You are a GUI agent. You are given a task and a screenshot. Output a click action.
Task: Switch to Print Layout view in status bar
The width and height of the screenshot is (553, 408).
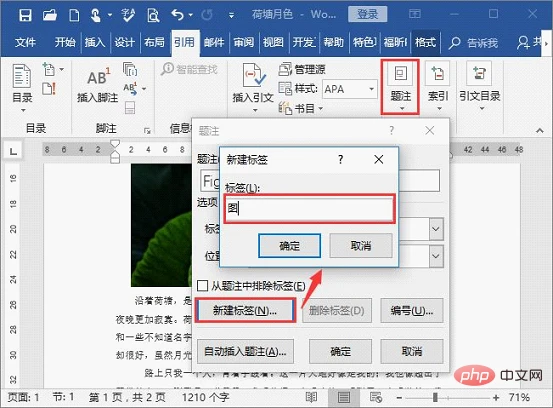344,398
